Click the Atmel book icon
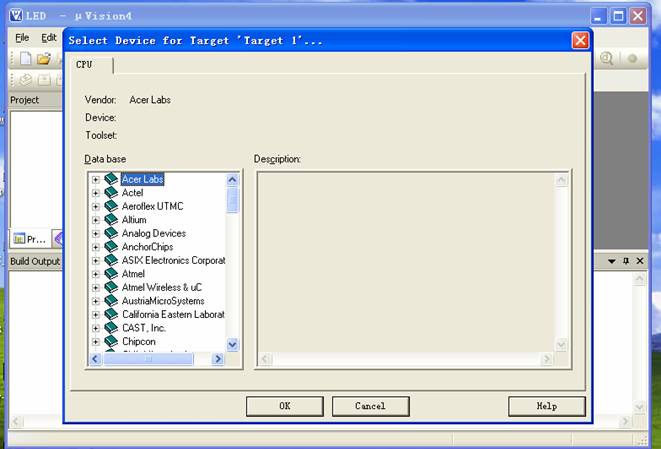This screenshot has height=449, width=661. (111, 274)
